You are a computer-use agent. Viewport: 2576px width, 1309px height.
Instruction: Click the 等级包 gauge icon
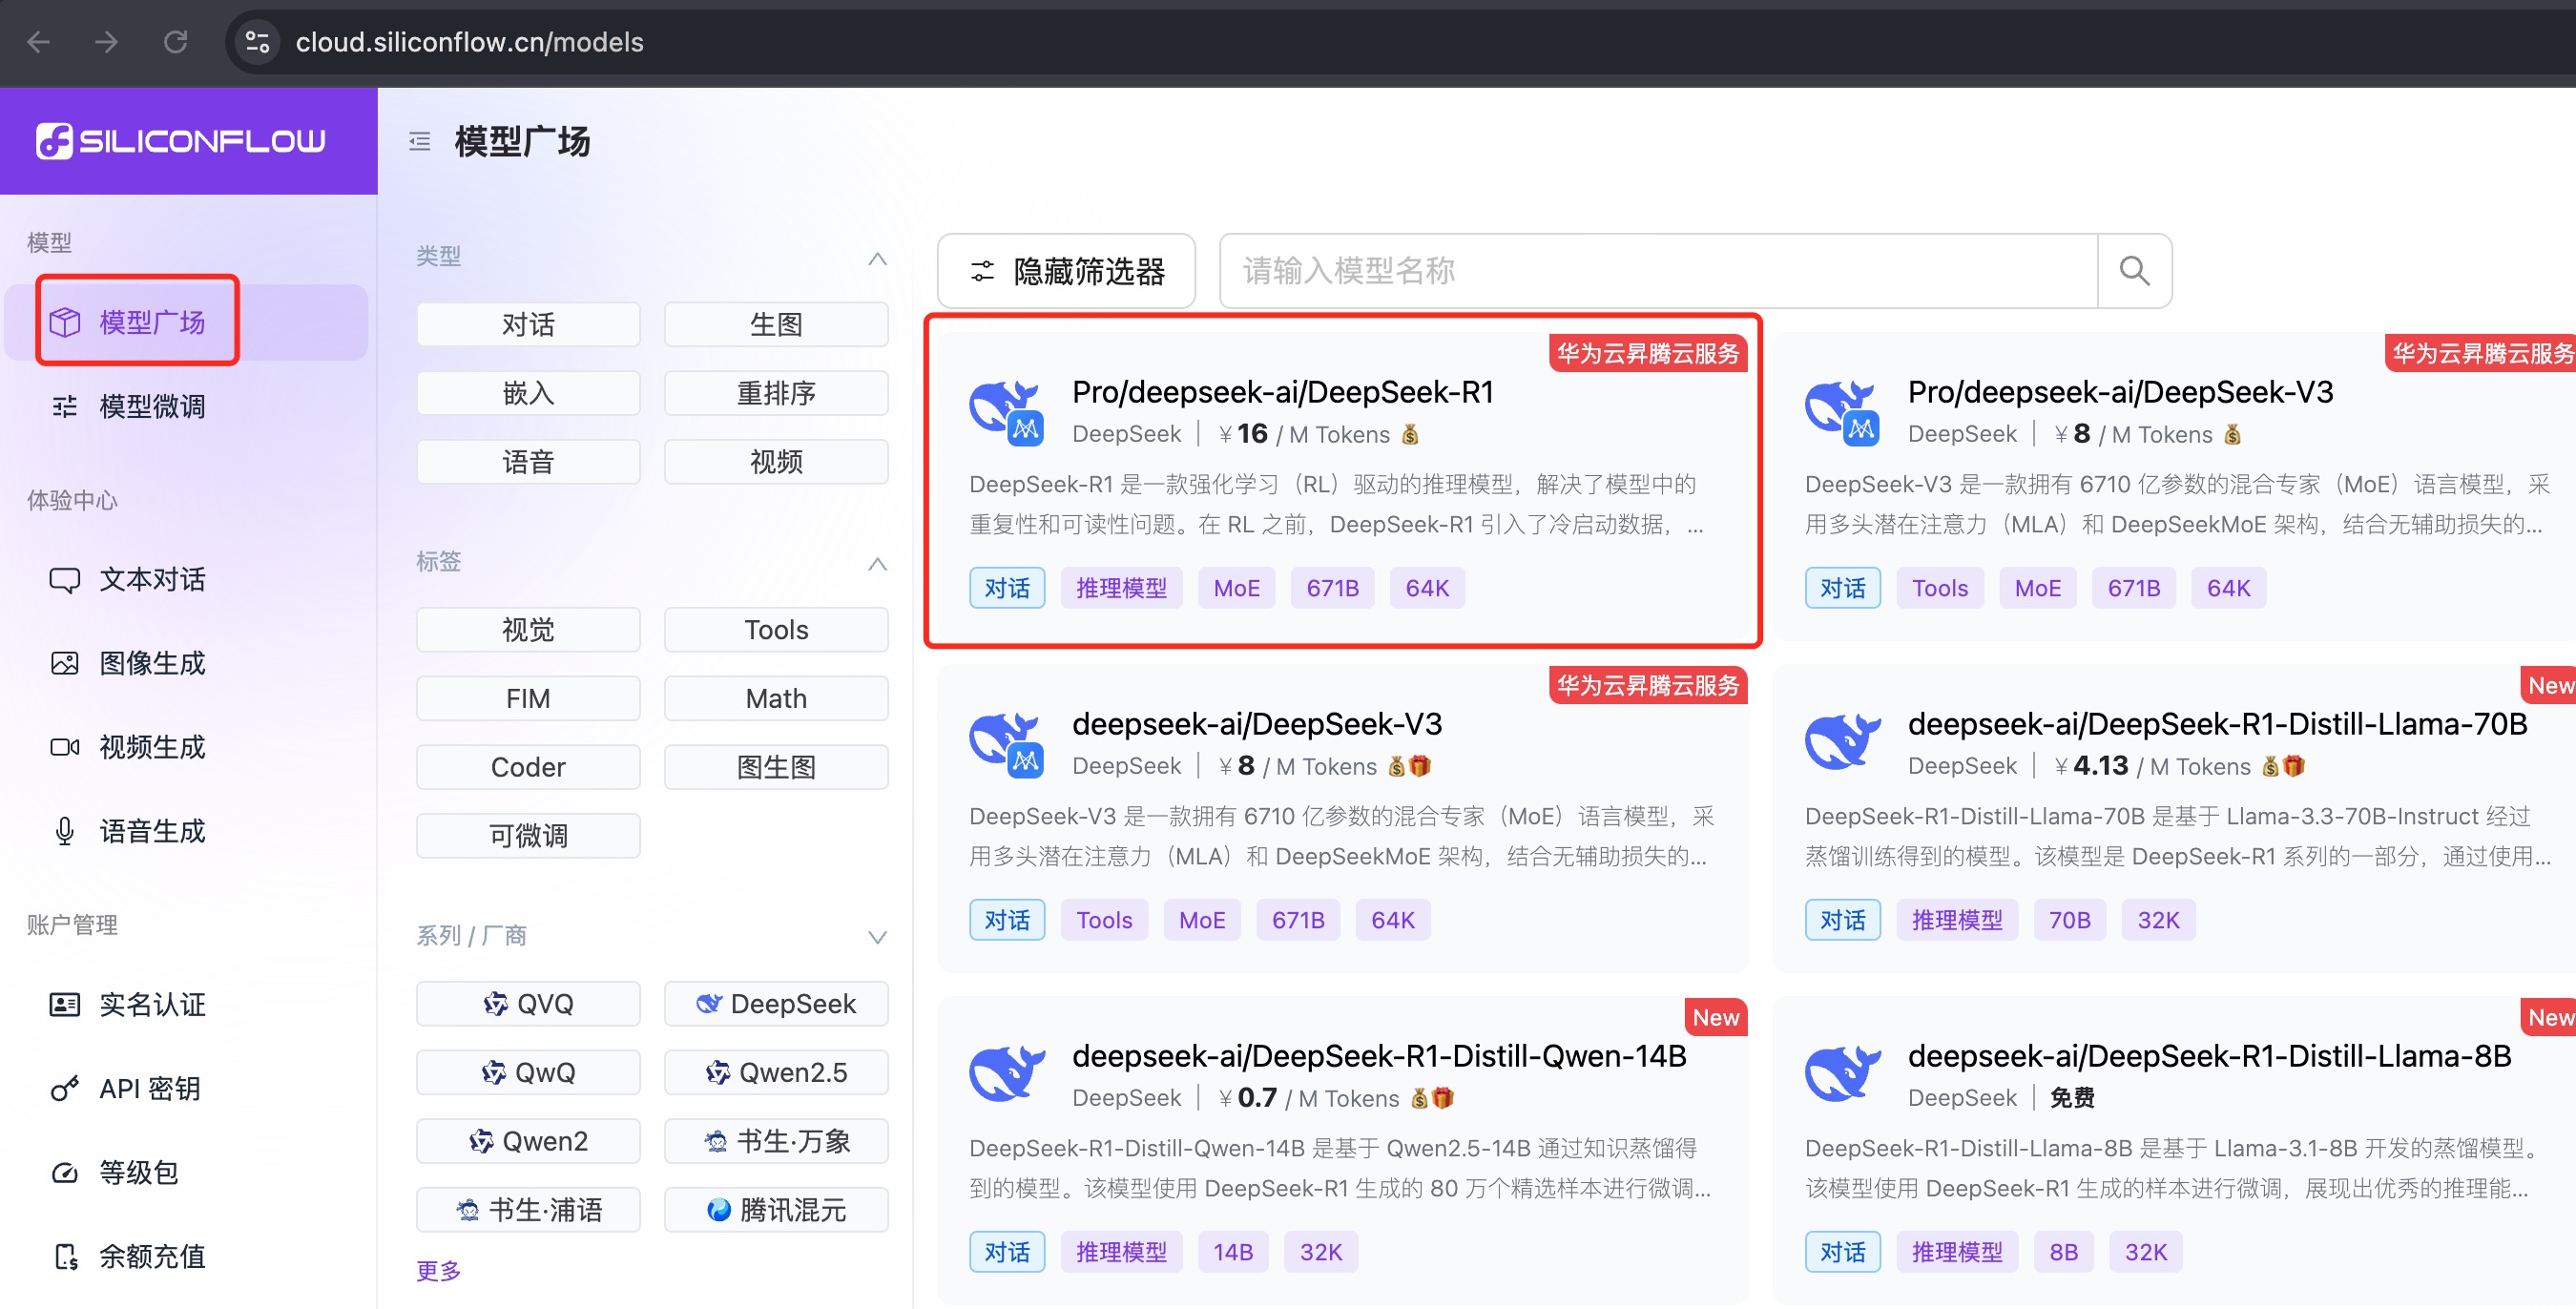tap(65, 1172)
